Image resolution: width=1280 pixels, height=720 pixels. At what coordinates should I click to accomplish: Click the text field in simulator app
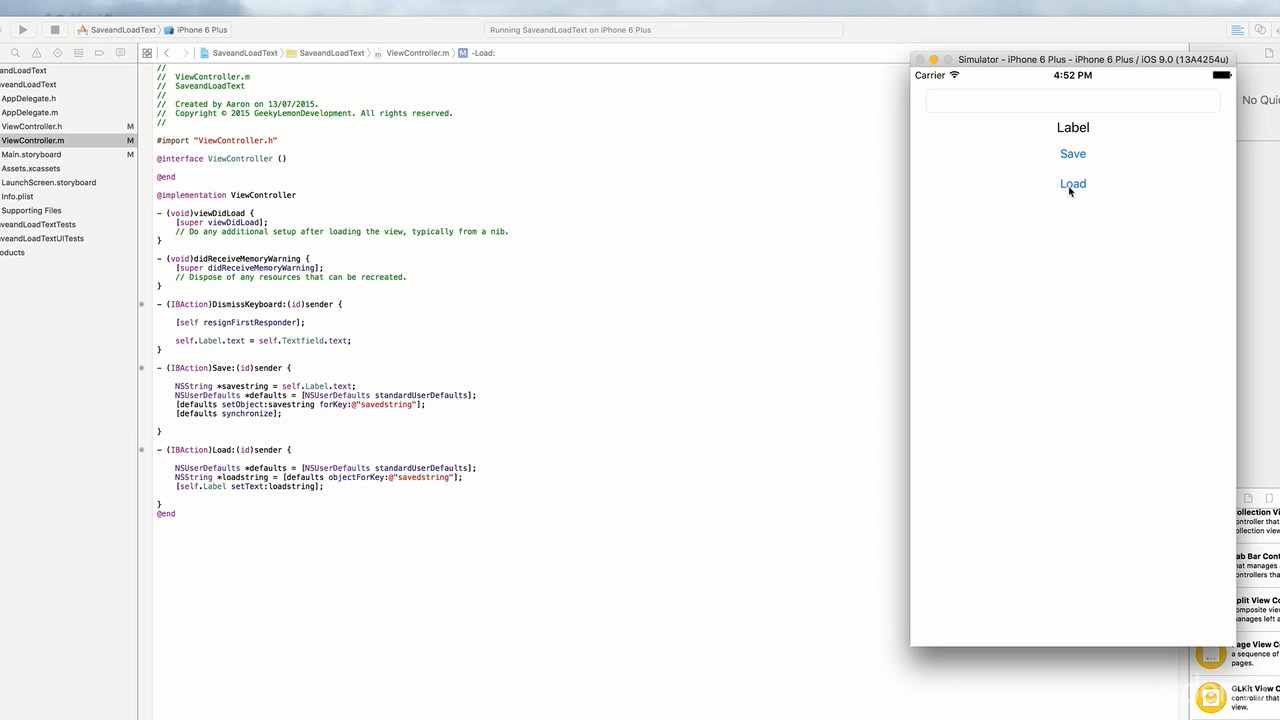pyautogui.click(x=1073, y=101)
